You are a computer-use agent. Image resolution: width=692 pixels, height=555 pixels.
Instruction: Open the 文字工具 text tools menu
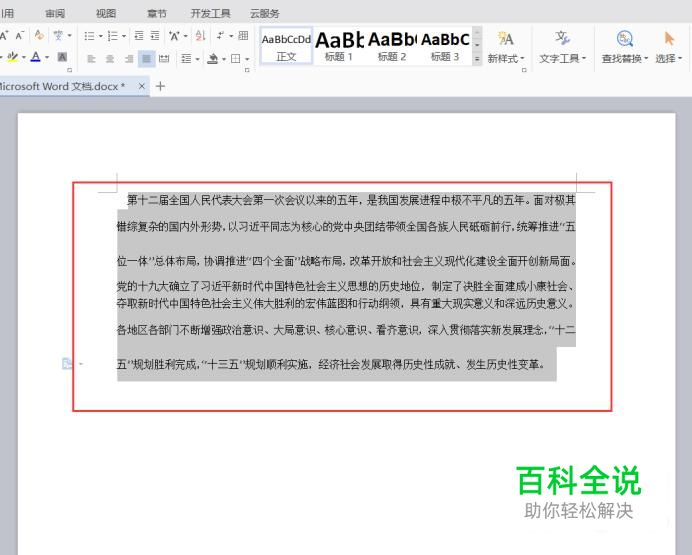pos(562,47)
